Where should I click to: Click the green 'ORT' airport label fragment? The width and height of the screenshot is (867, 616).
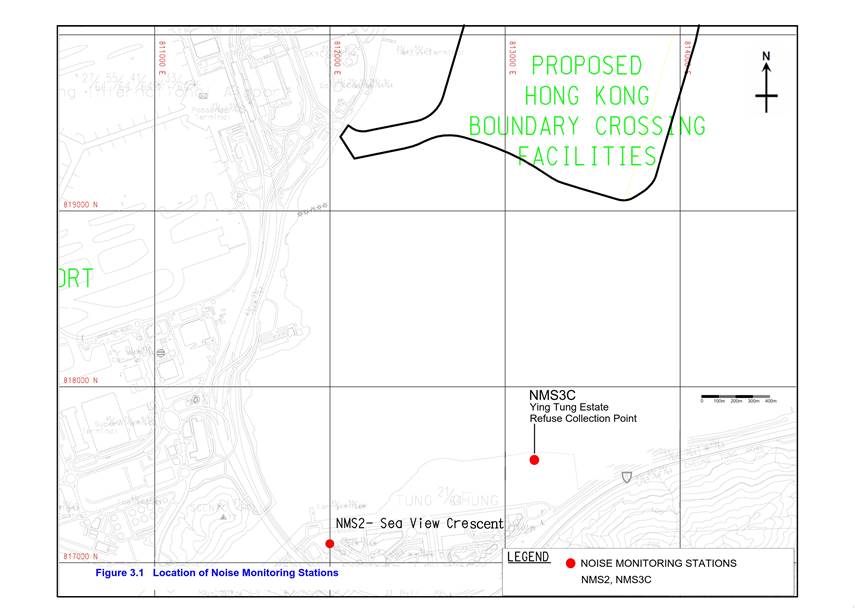pyautogui.click(x=76, y=278)
